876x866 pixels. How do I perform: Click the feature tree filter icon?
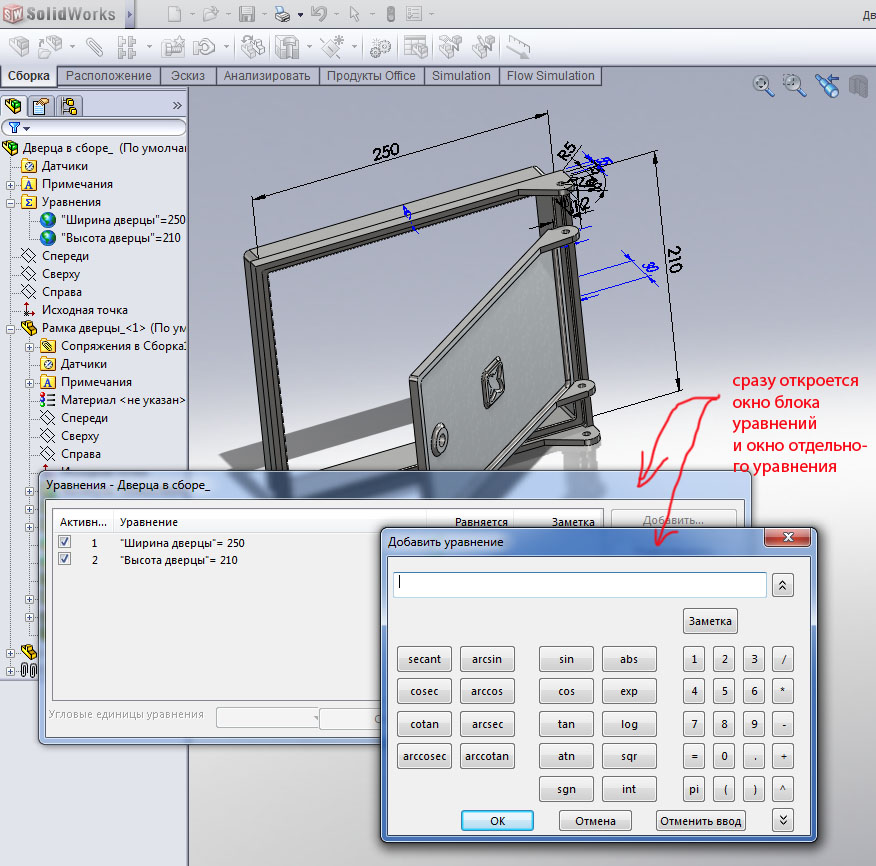click(15, 128)
